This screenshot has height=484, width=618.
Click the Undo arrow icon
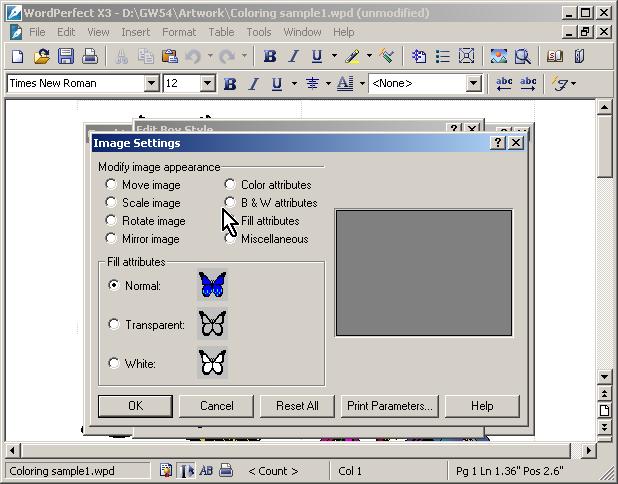tap(193, 56)
